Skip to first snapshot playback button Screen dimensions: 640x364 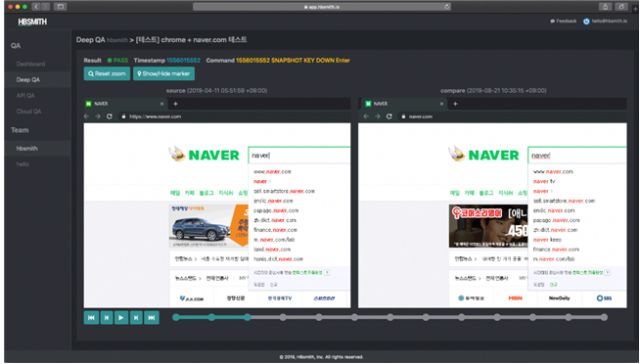click(x=91, y=317)
